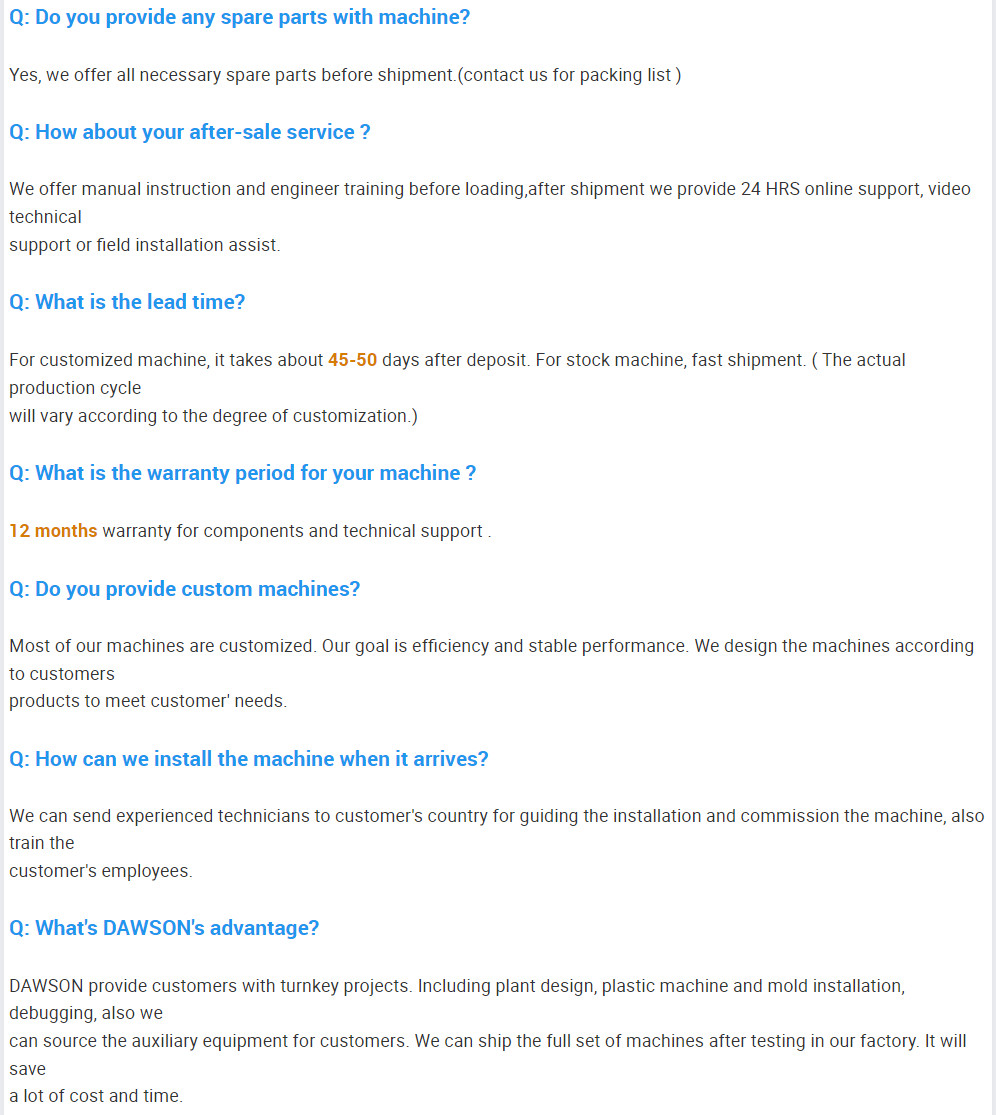Click the 'degree of customization' line
Screen dimensions: 996x1115
point(213,416)
